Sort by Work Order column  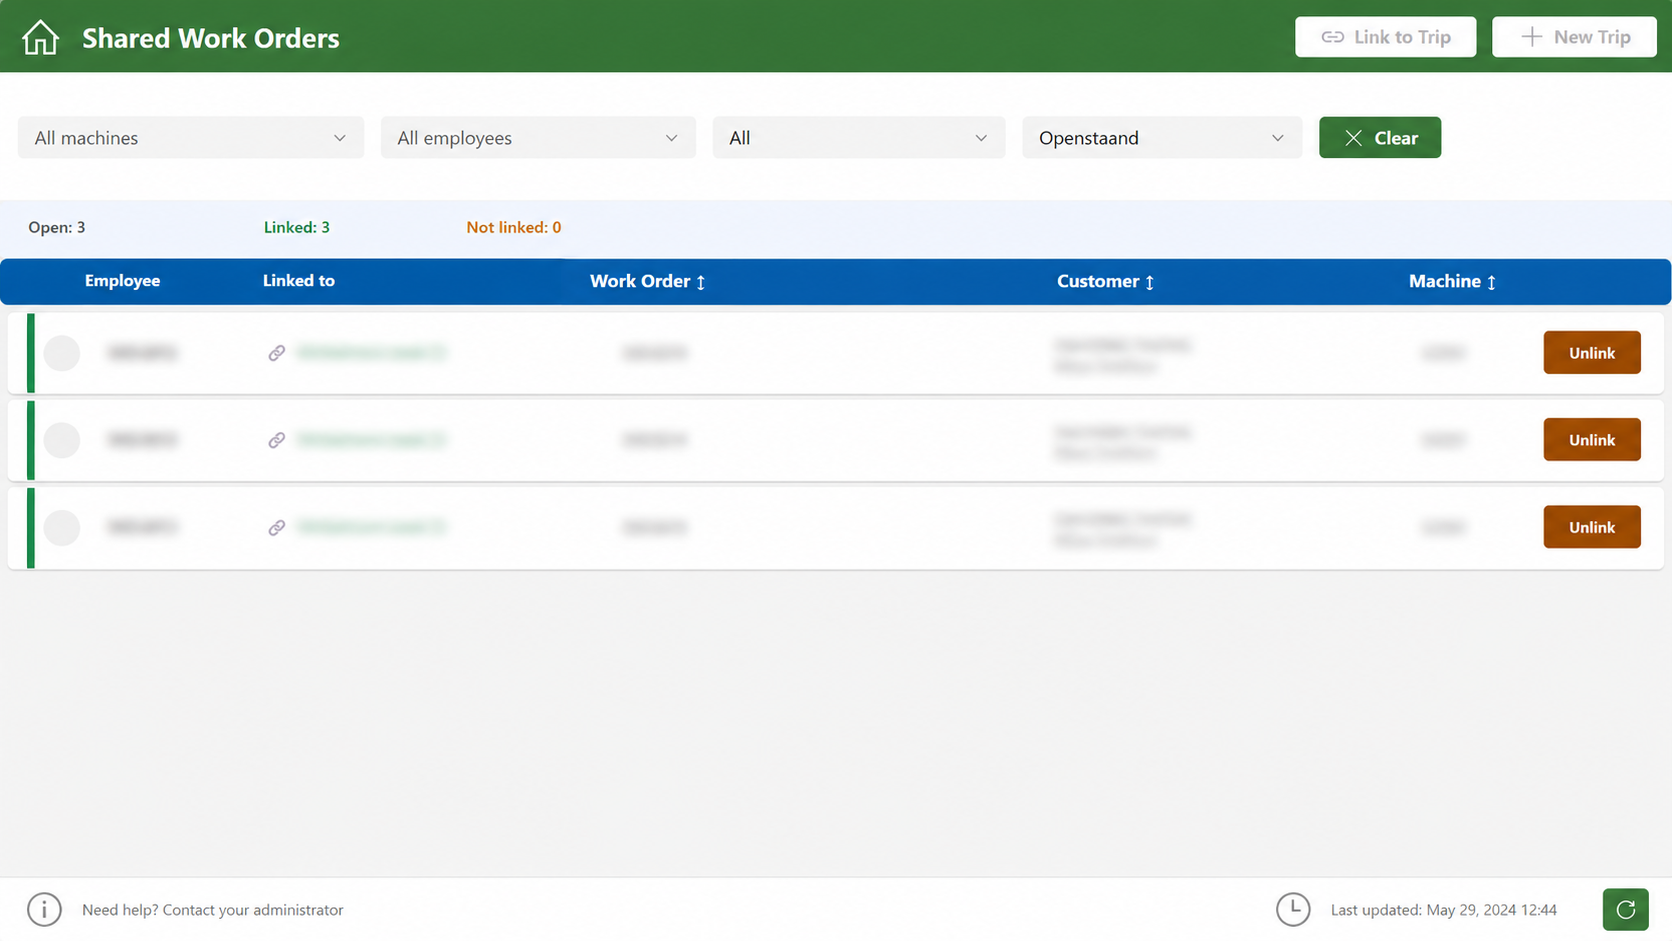tap(648, 281)
